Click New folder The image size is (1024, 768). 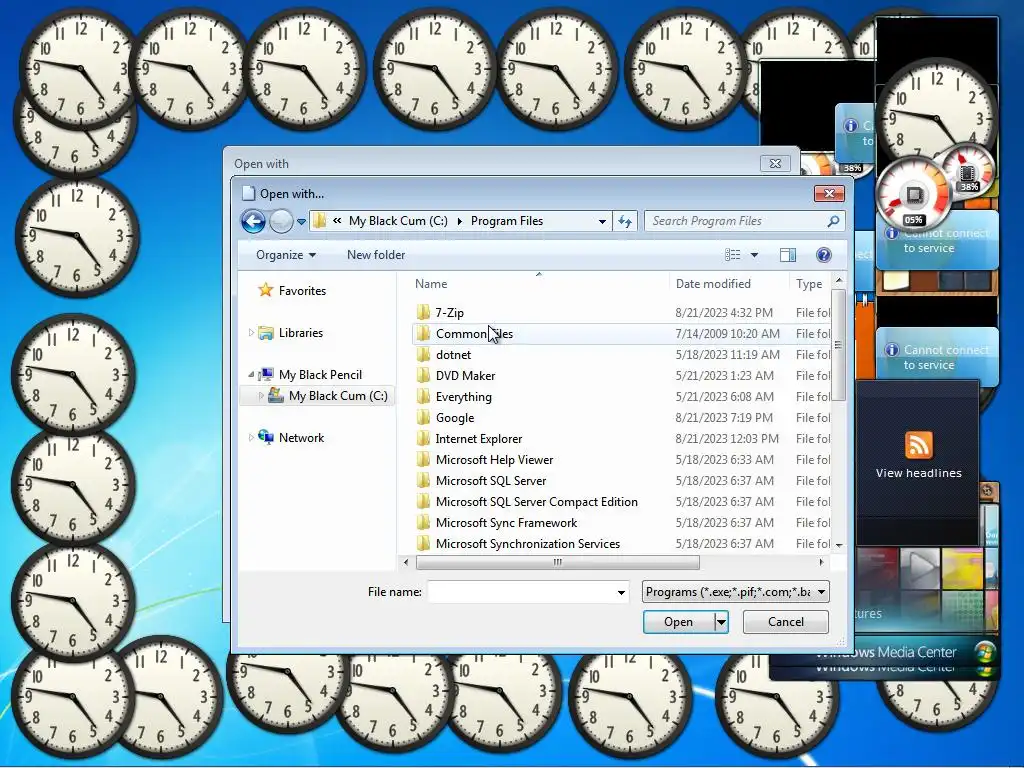click(376, 255)
